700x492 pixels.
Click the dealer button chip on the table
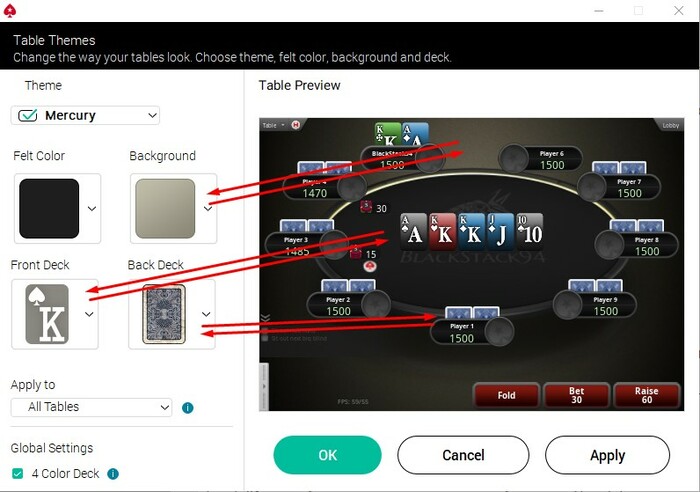point(370,267)
